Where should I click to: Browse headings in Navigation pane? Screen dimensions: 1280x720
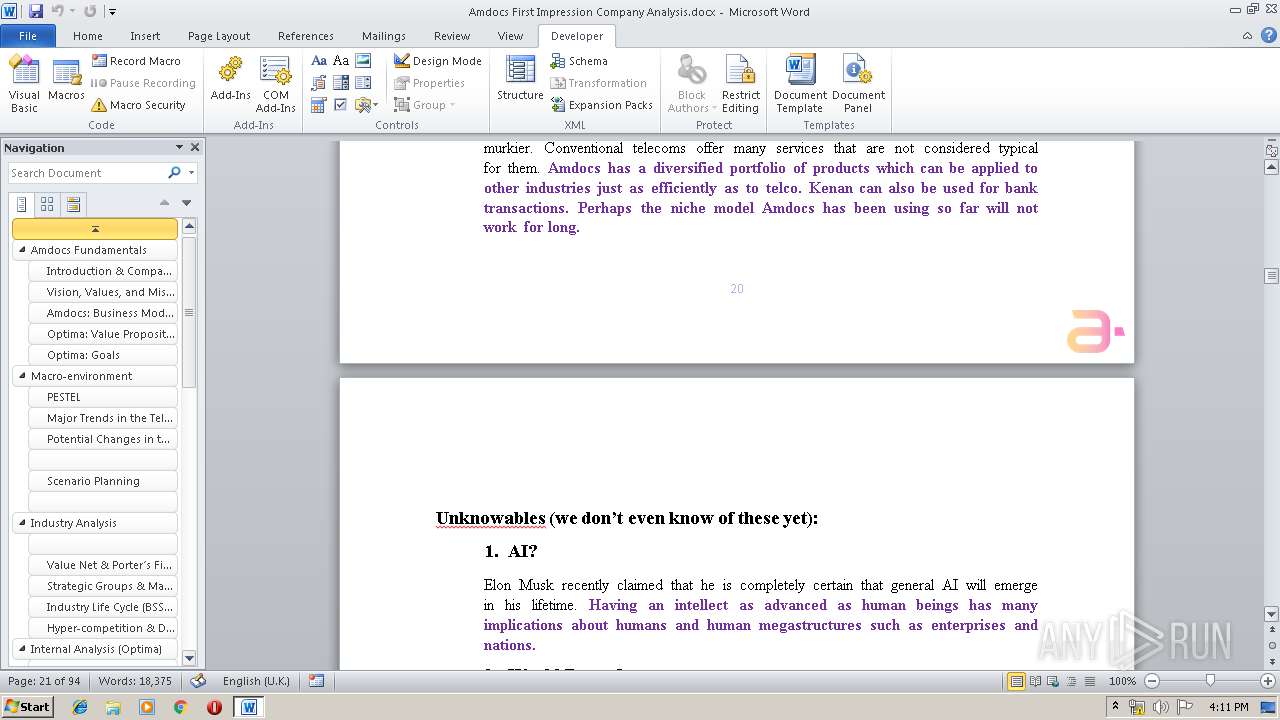pyautogui.click(x=22, y=204)
